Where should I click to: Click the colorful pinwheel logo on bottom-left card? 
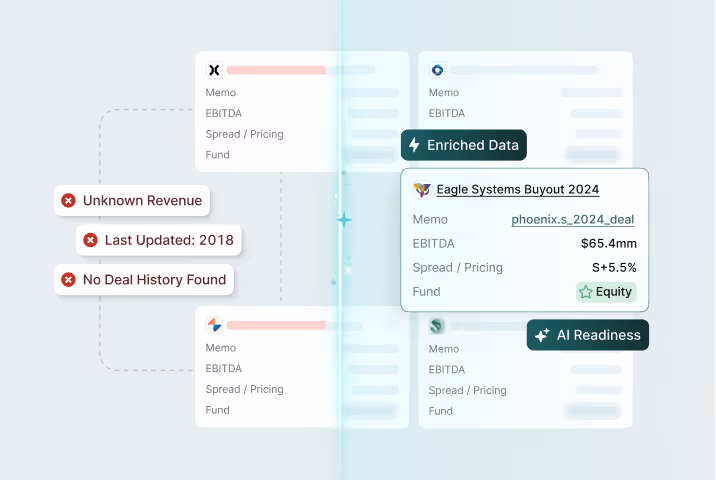[x=214, y=325]
